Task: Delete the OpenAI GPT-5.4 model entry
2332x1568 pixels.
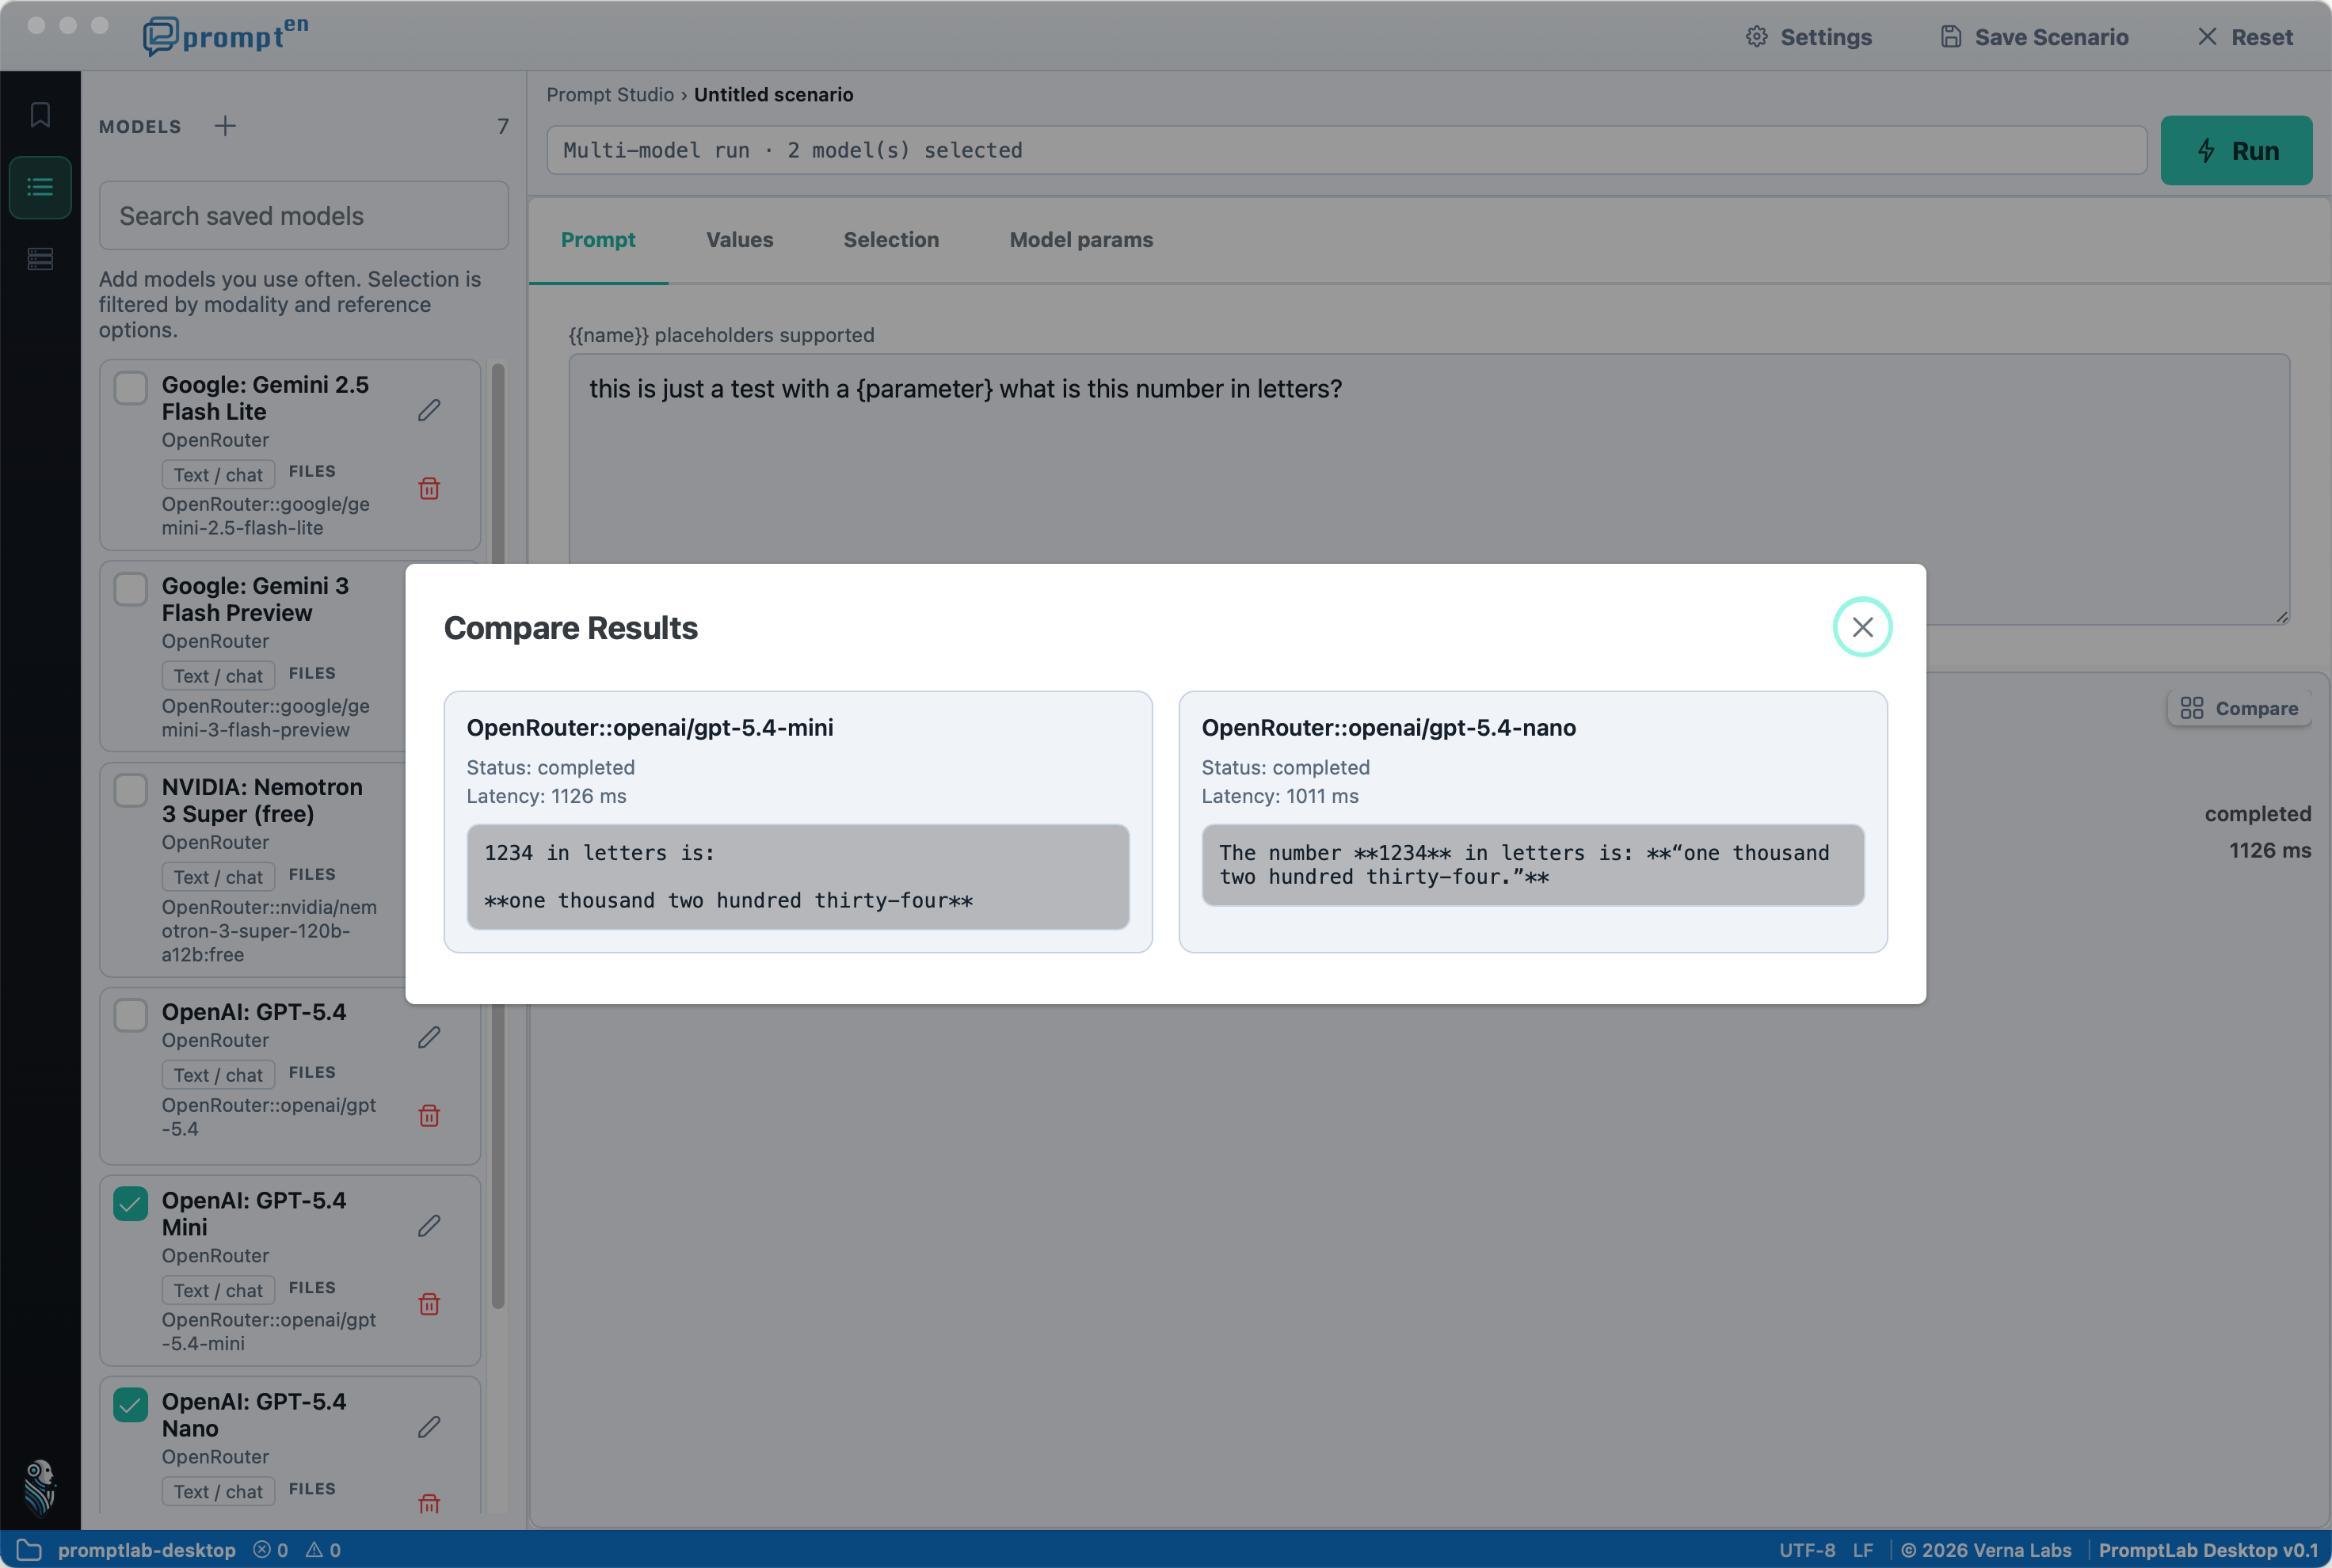Action: [429, 1115]
